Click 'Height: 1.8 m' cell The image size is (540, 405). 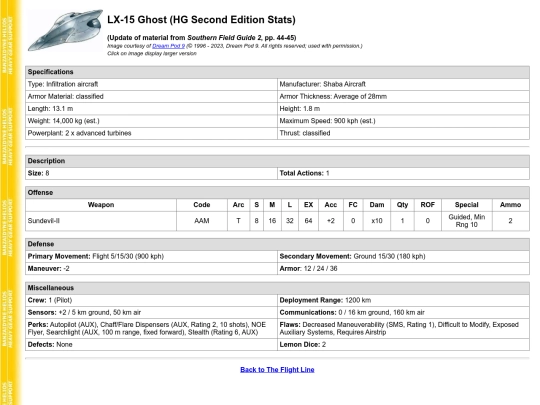403,109
